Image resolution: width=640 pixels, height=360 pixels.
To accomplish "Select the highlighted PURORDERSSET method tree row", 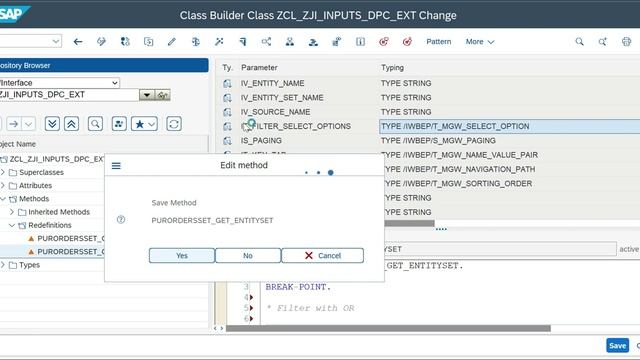I will click(52, 251).
